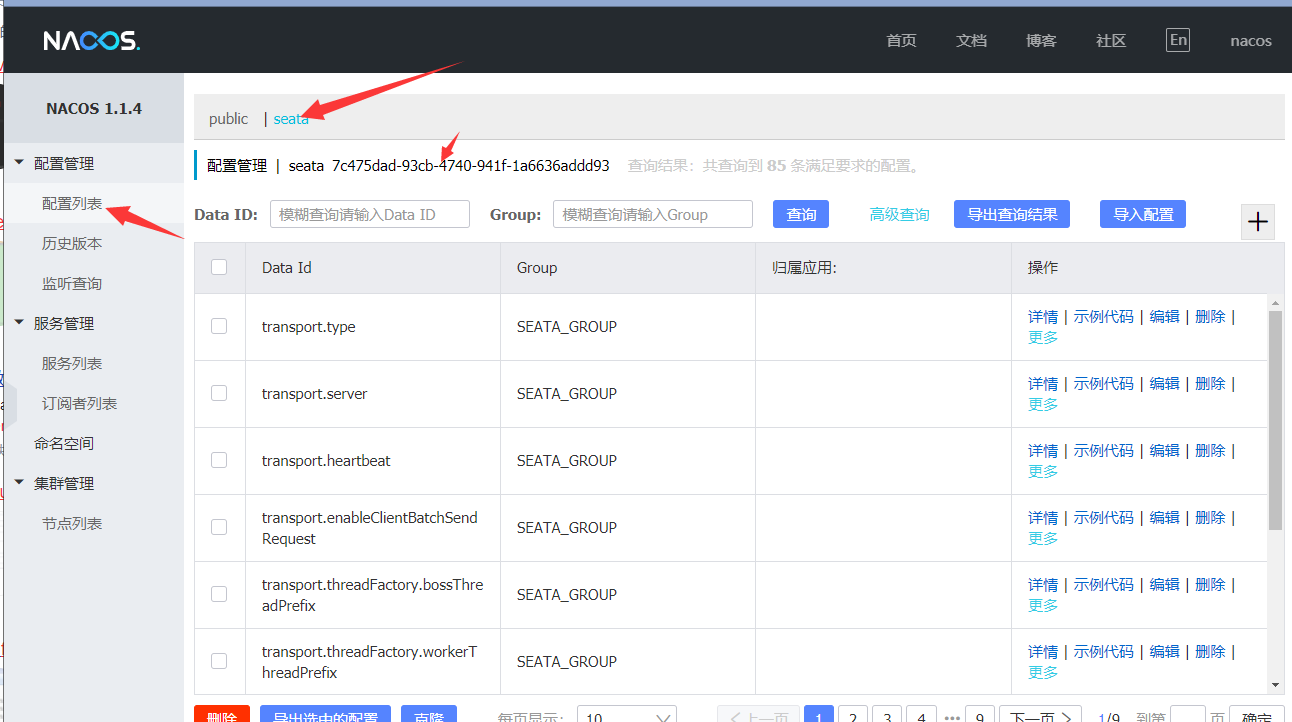Select the transport.type Data Id text

[x=308, y=326]
